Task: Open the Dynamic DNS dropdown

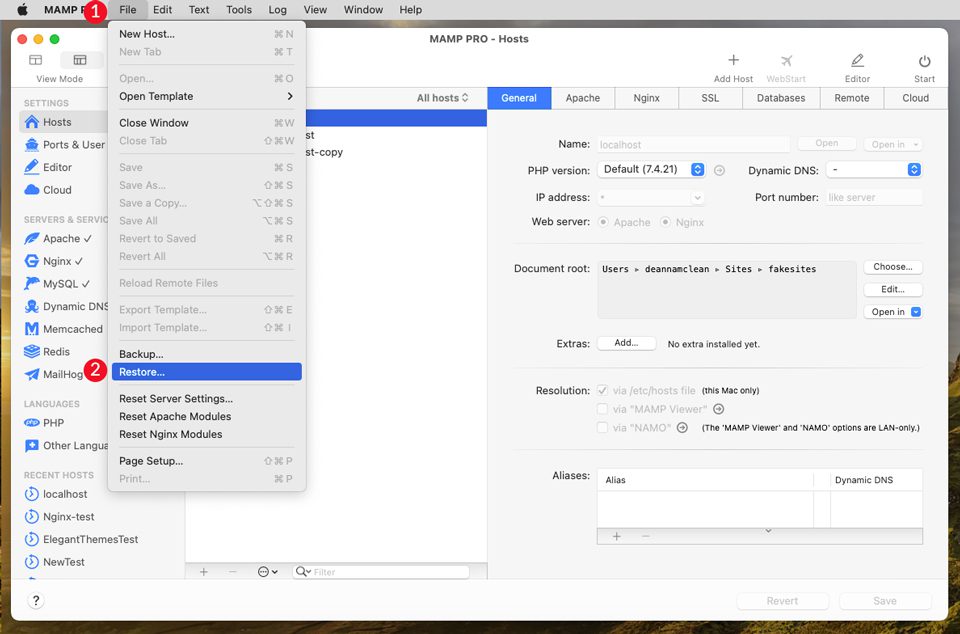Action: [874, 170]
